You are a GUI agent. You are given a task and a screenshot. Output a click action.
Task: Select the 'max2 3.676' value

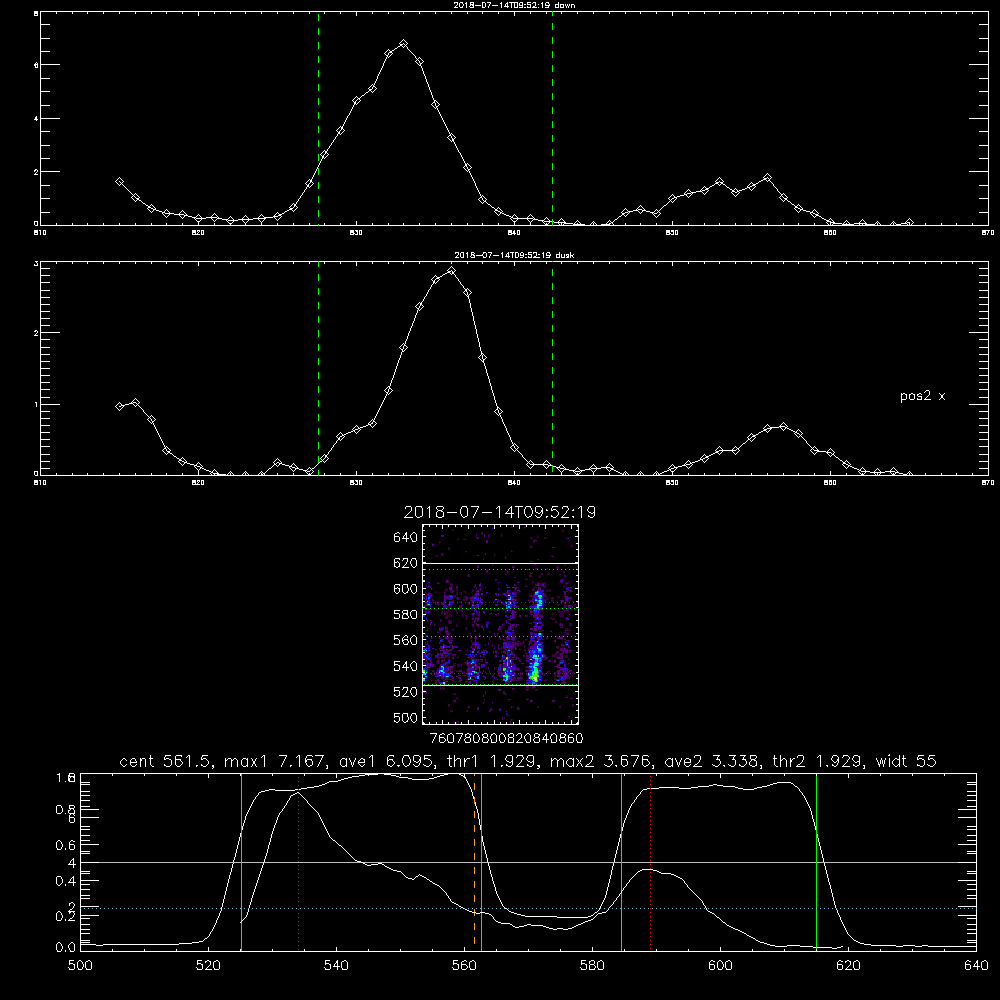[600, 761]
